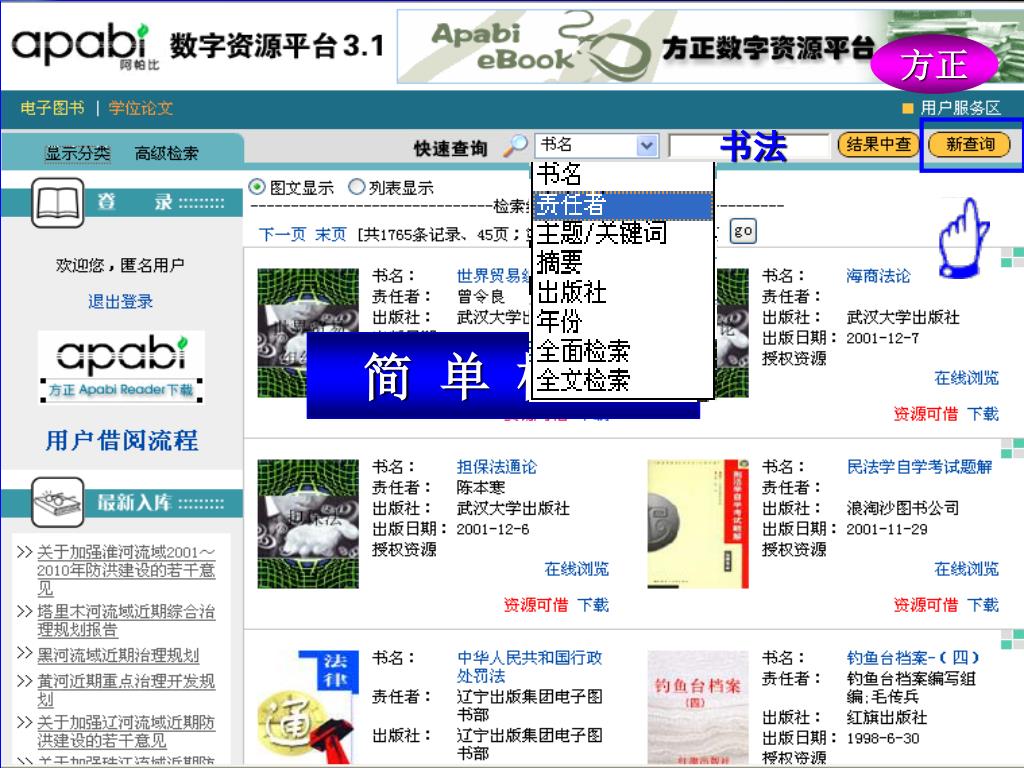Click the book stack icon beside 最新入库

(57, 502)
